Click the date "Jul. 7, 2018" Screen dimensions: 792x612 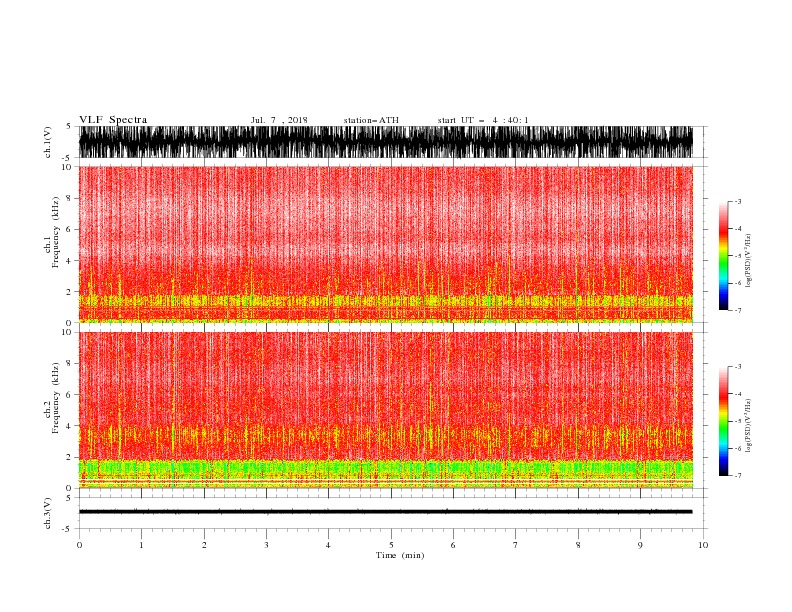coord(279,120)
